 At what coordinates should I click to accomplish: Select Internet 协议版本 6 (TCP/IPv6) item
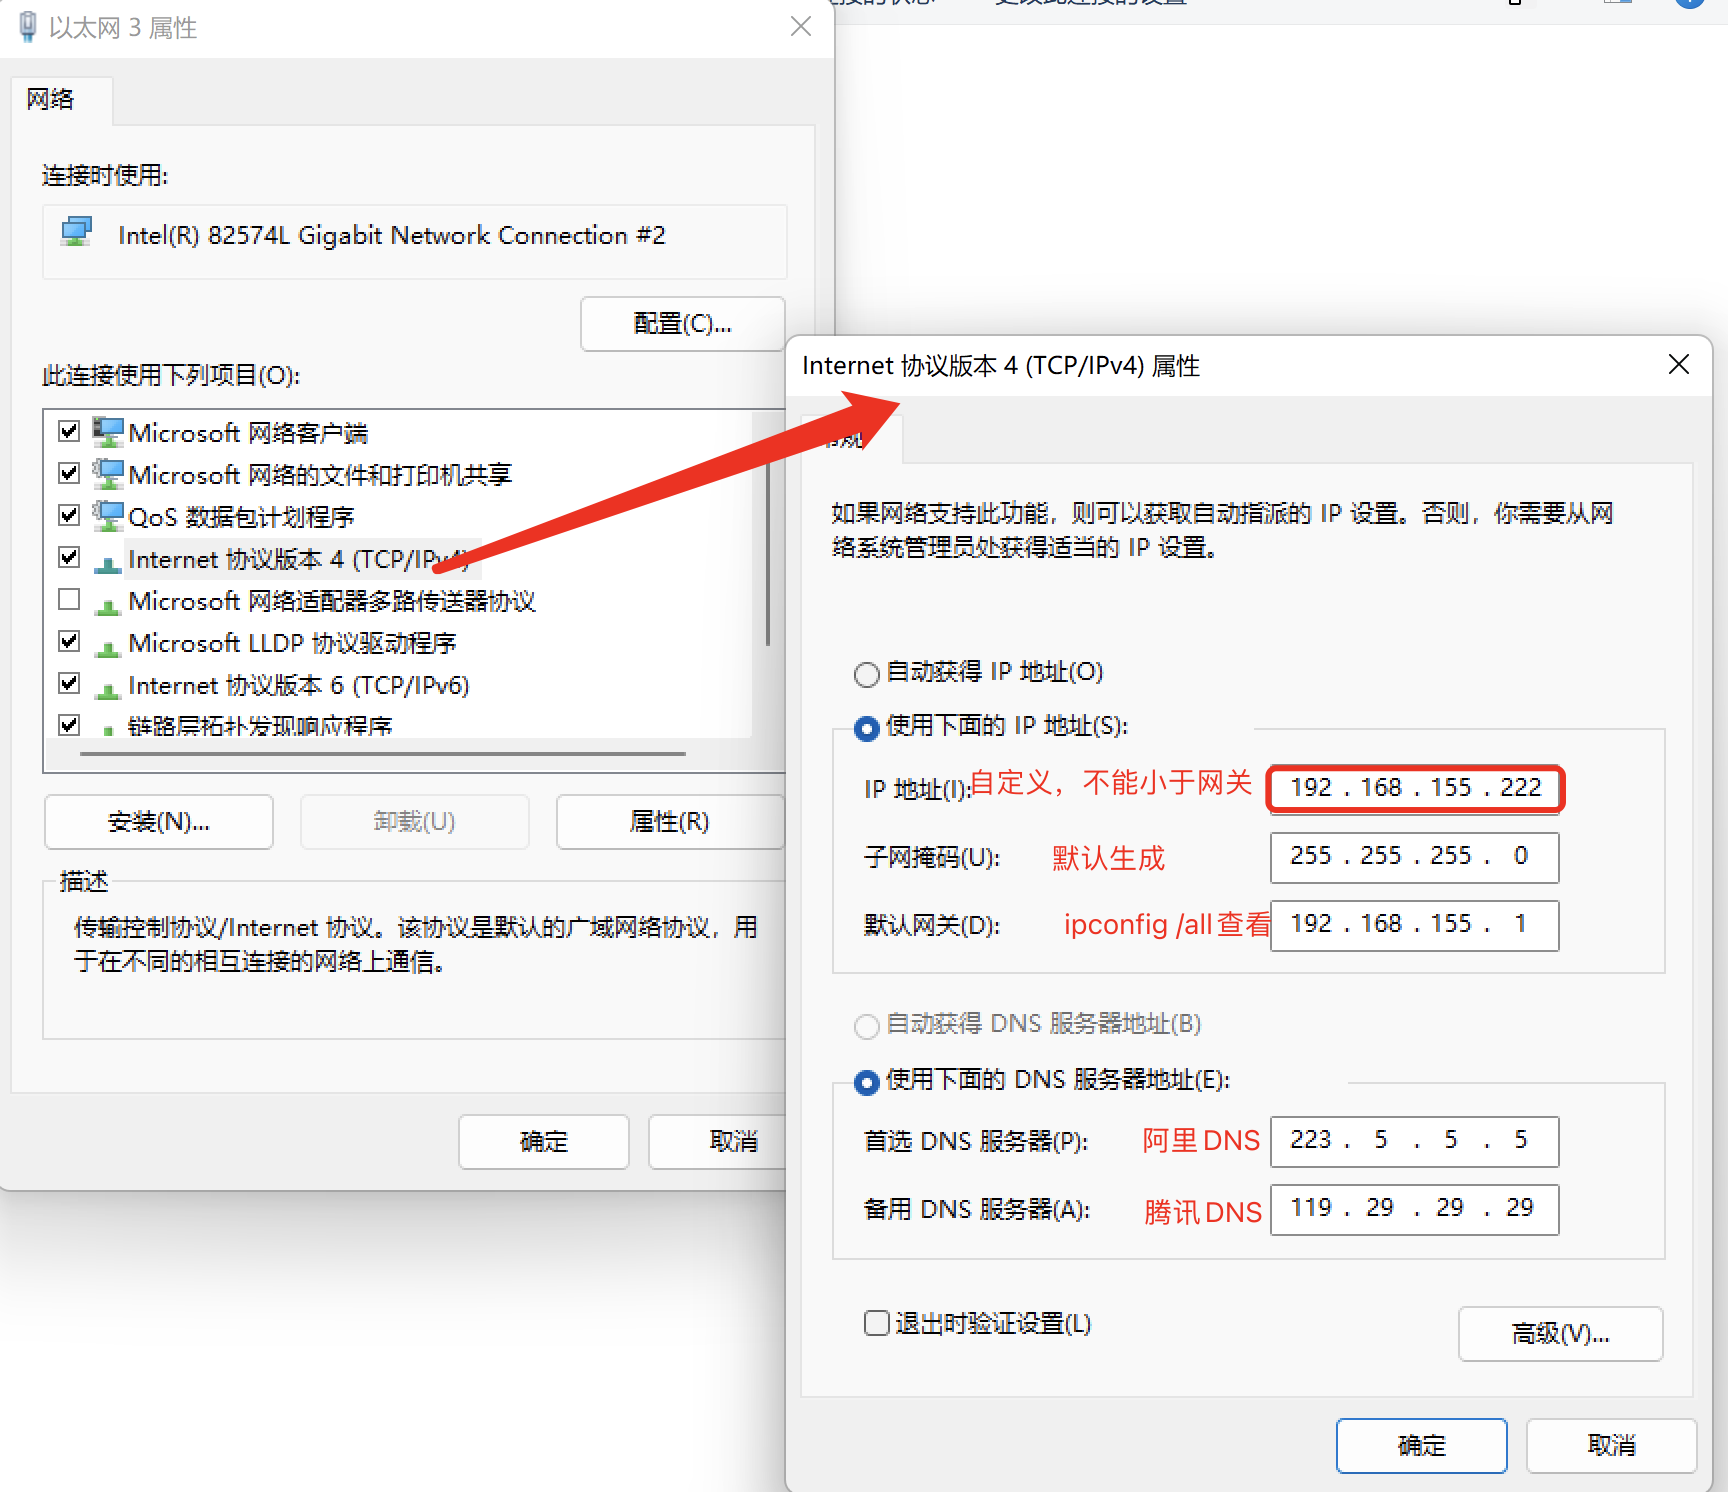298,685
